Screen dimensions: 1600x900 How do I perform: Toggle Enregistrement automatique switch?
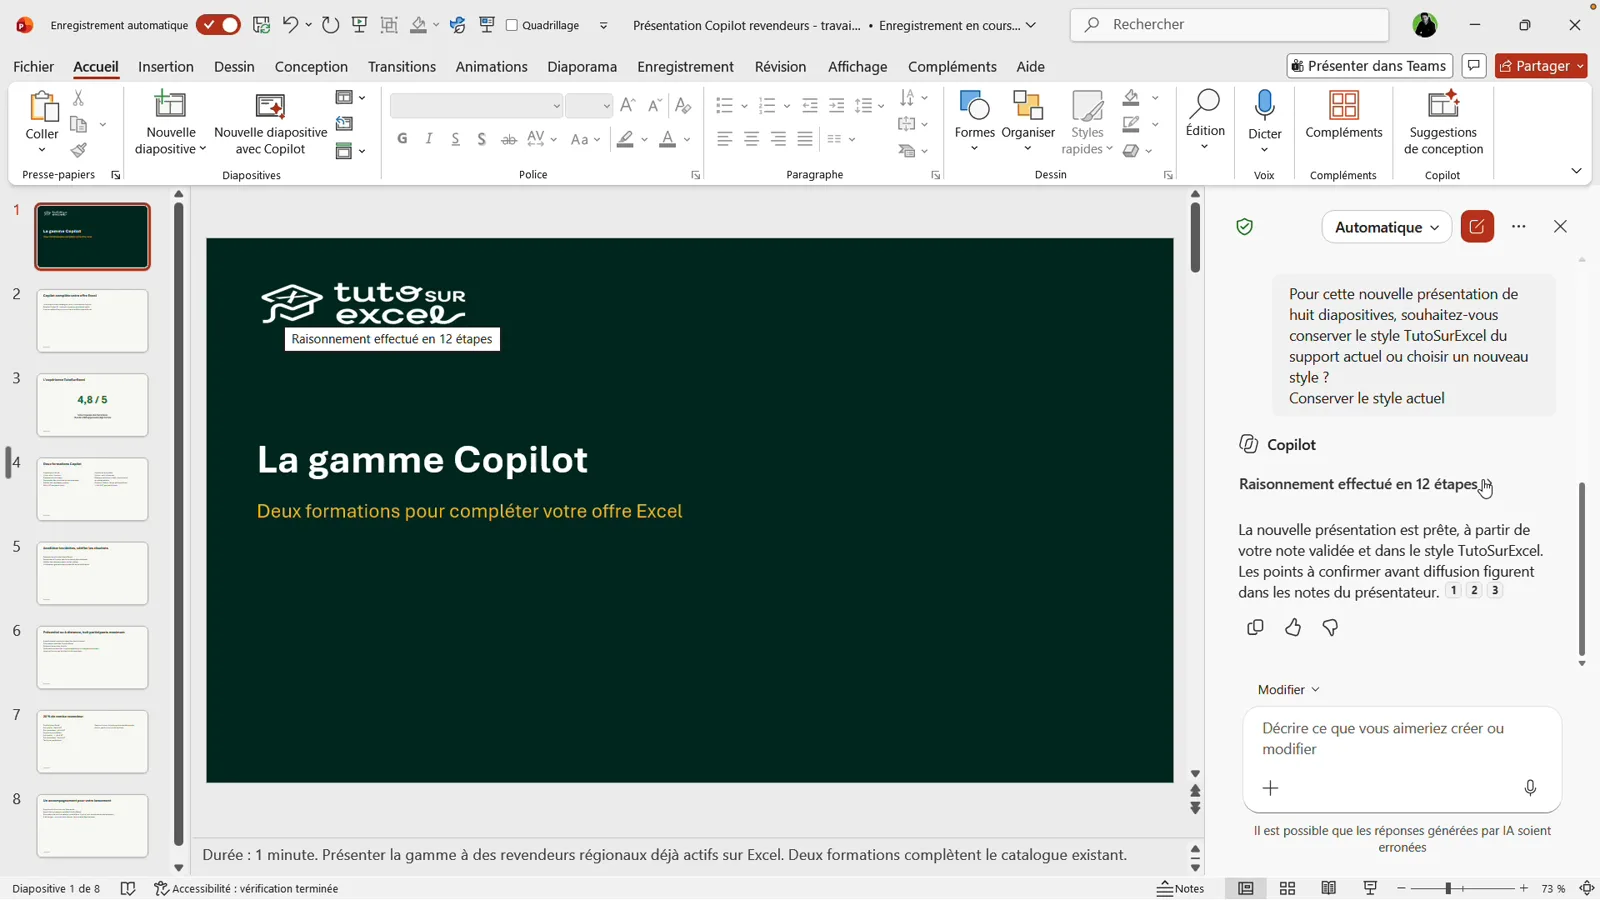218,25
